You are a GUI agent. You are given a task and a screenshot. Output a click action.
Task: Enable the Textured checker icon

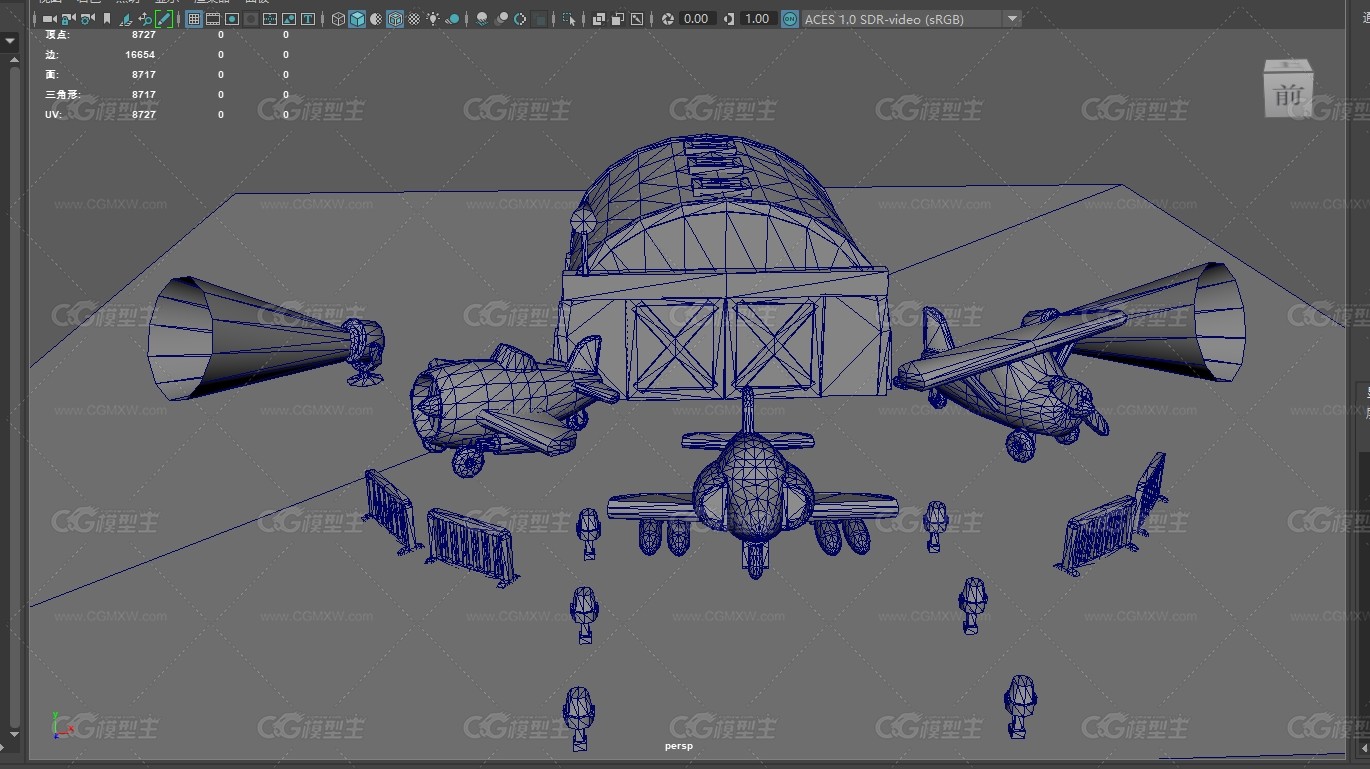click(x=414, y=19)
